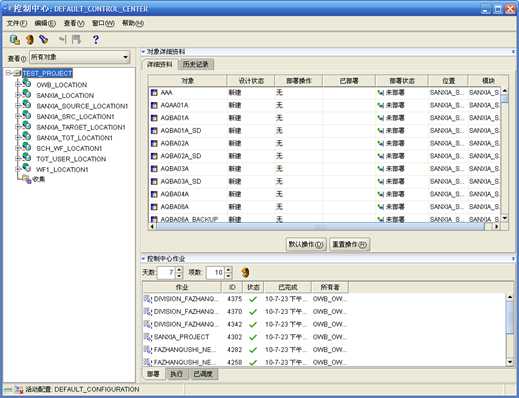Click the job icon for SANXIA_PROJECT

[x=148, y=337]
